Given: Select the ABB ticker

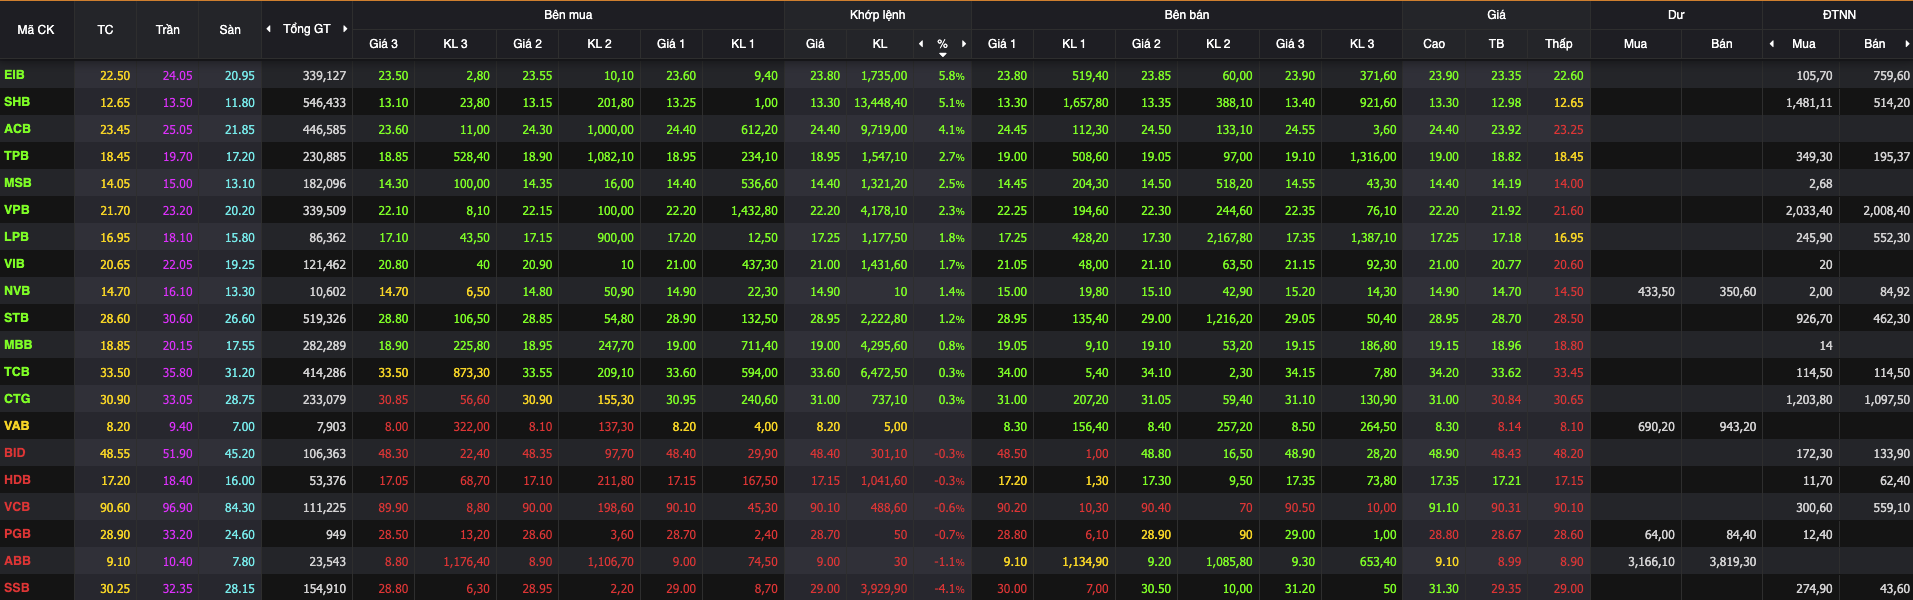Looking at the screenshot, I should point(17,561).
